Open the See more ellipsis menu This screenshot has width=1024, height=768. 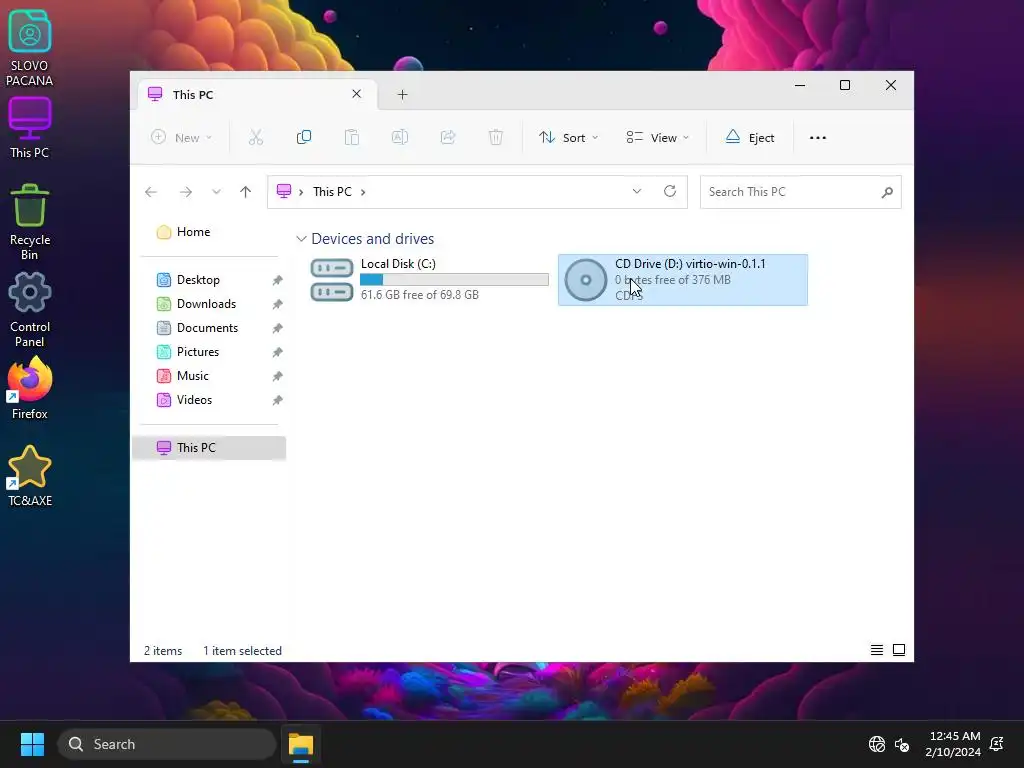point(818,138)
